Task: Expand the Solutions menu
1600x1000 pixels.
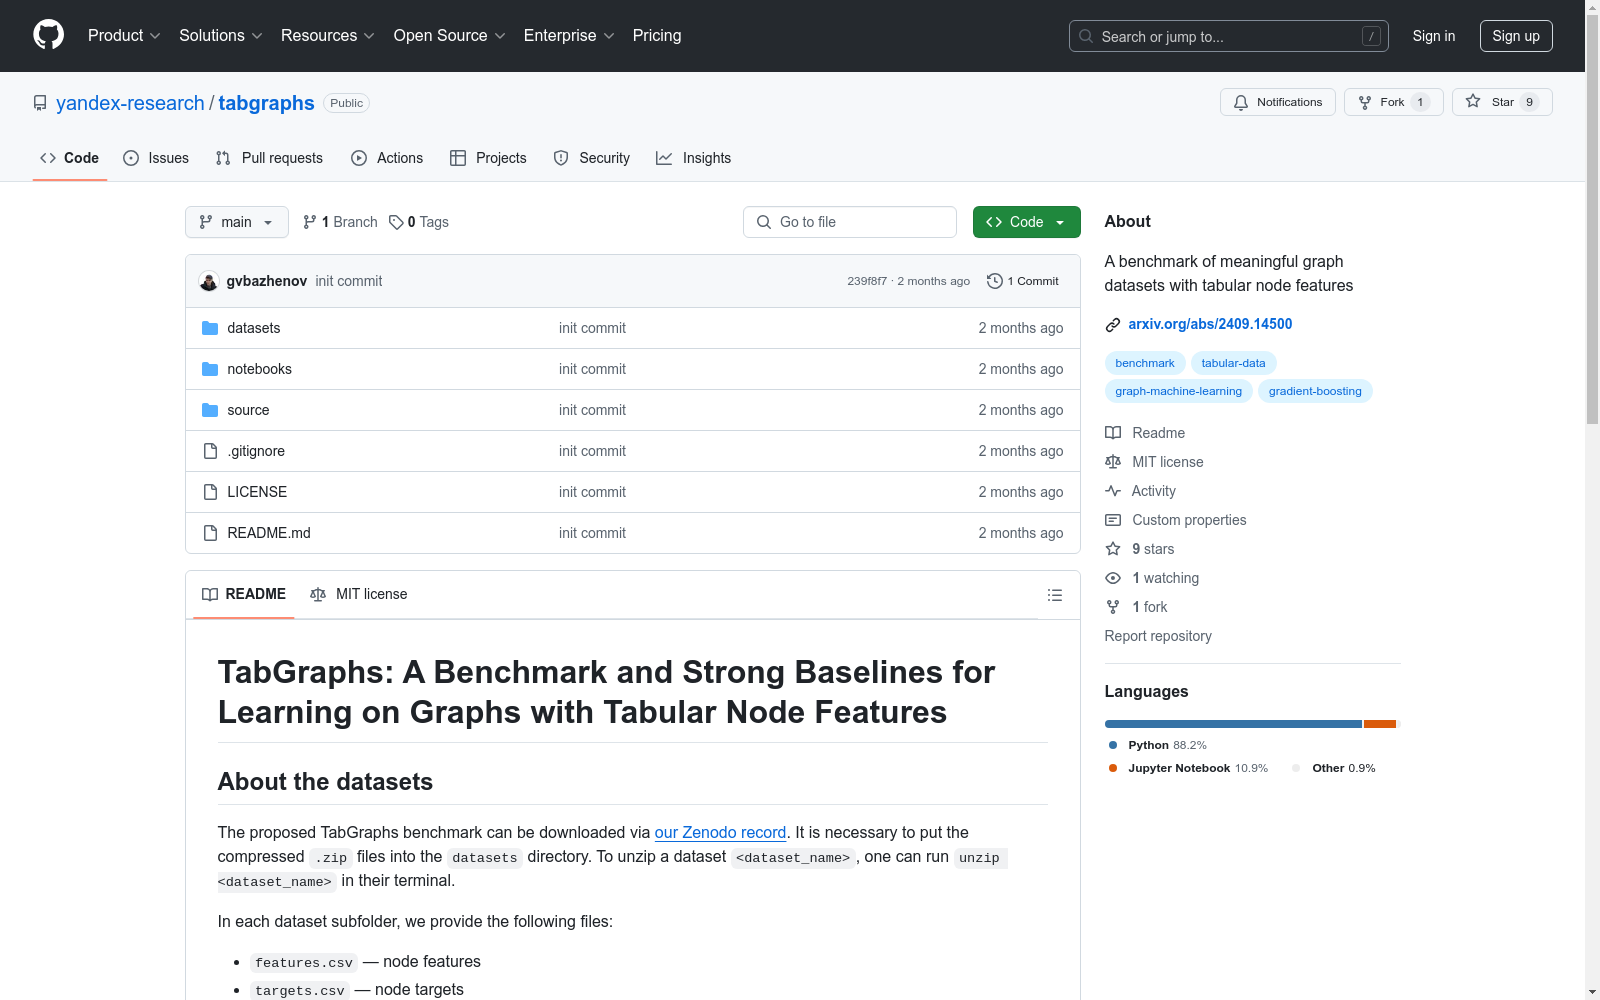Action: (x=221, y=35)
